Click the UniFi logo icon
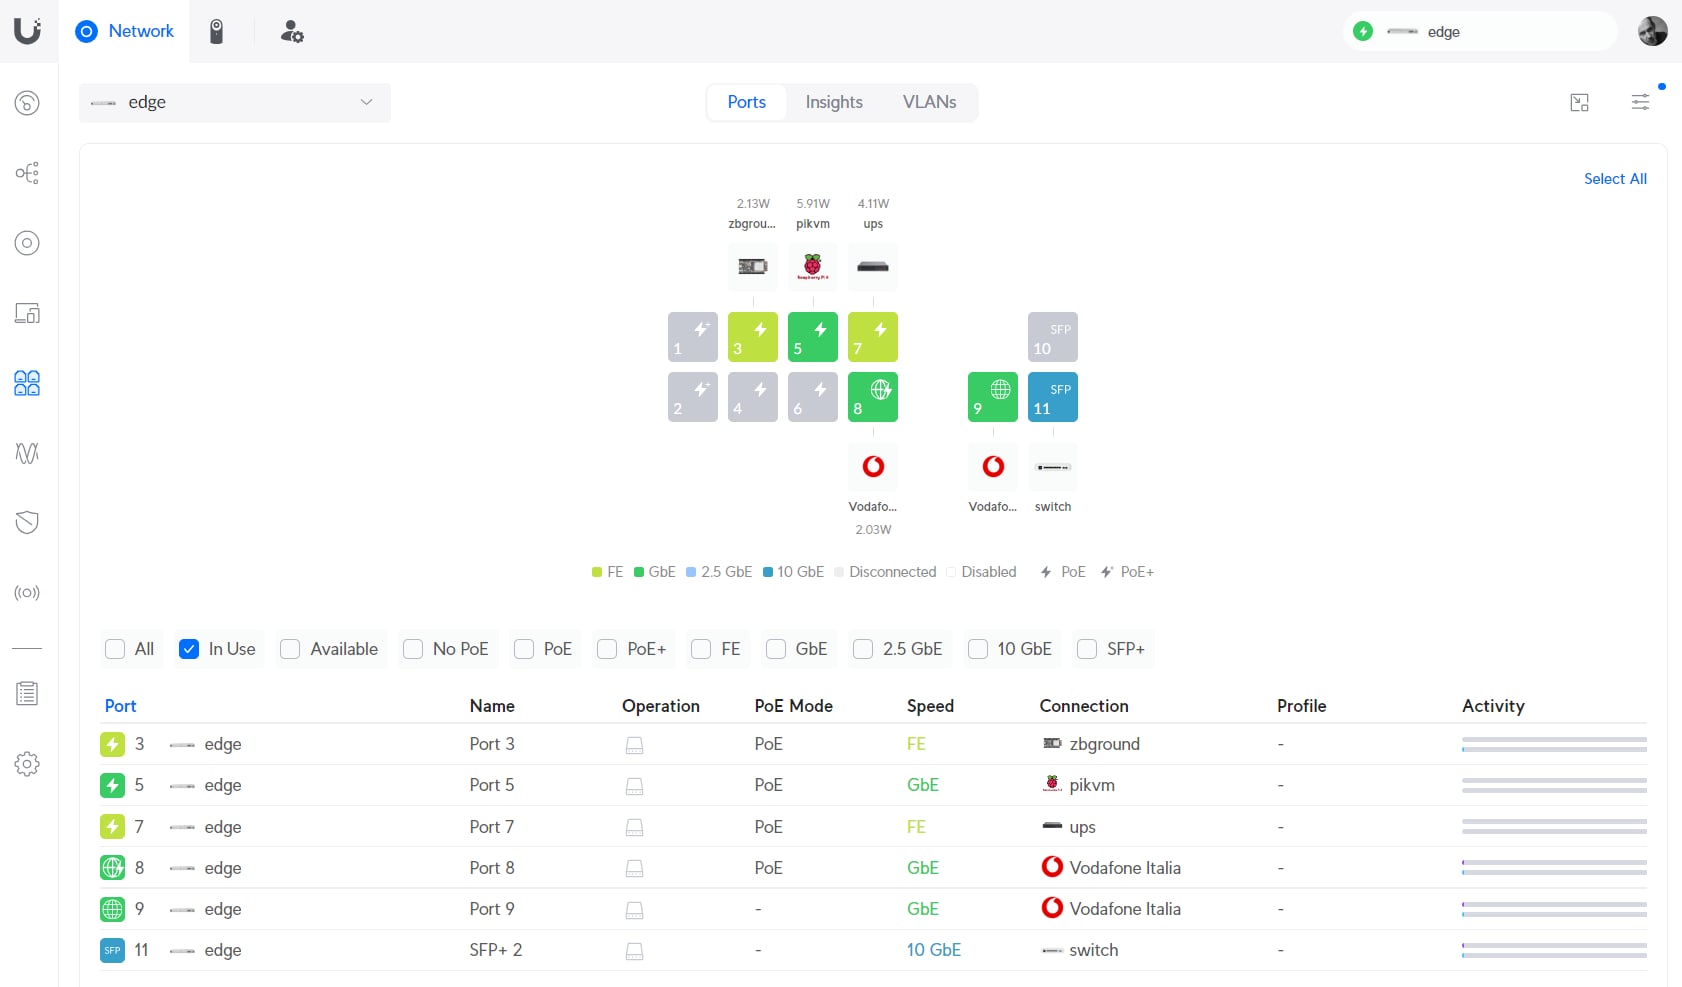The width and height of the screenshot is (1682, 987). coord(28,31)
